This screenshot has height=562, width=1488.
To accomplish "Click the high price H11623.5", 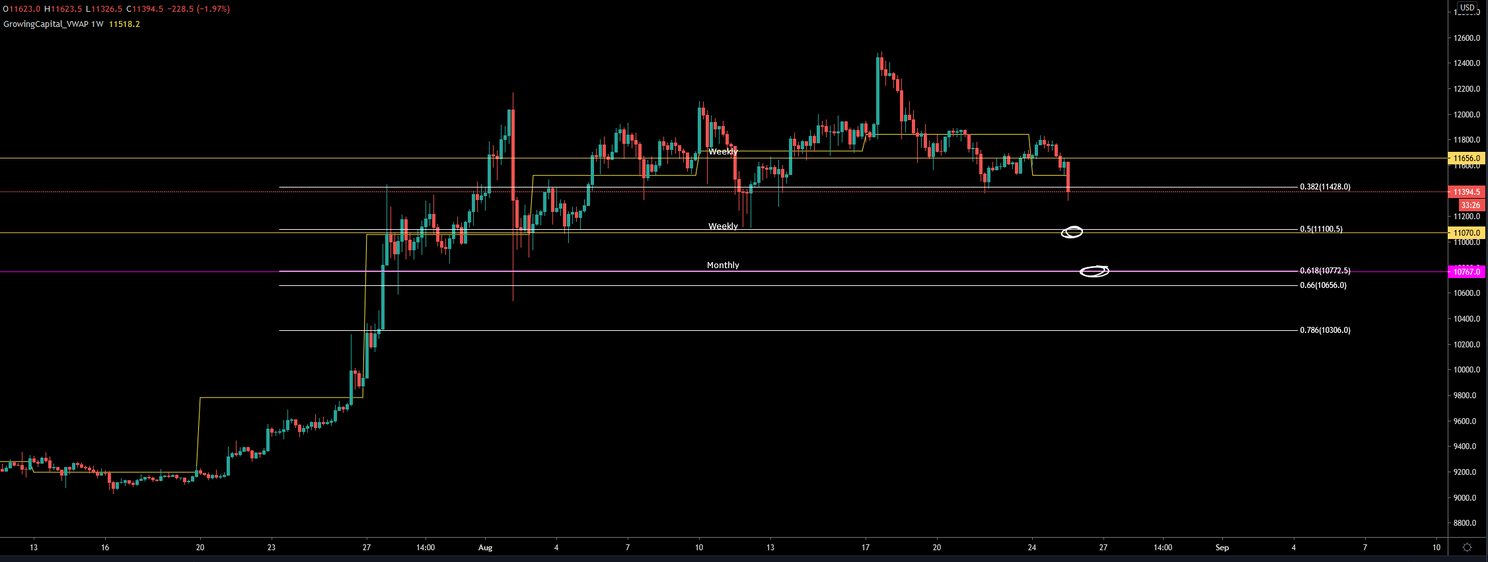I will (62, 10).
